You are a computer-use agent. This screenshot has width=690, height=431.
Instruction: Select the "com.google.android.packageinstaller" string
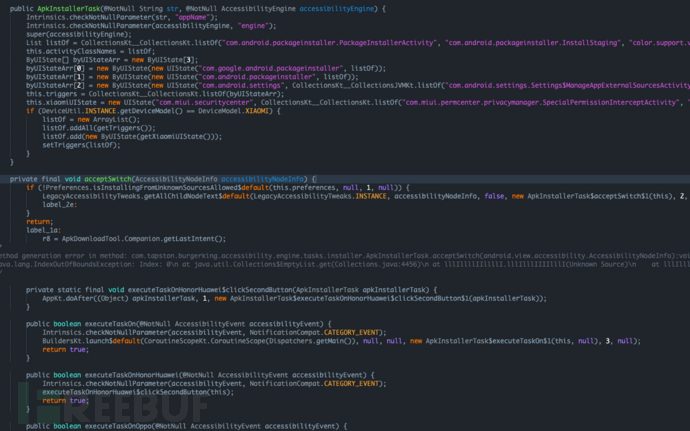click(x=271, y=68)
